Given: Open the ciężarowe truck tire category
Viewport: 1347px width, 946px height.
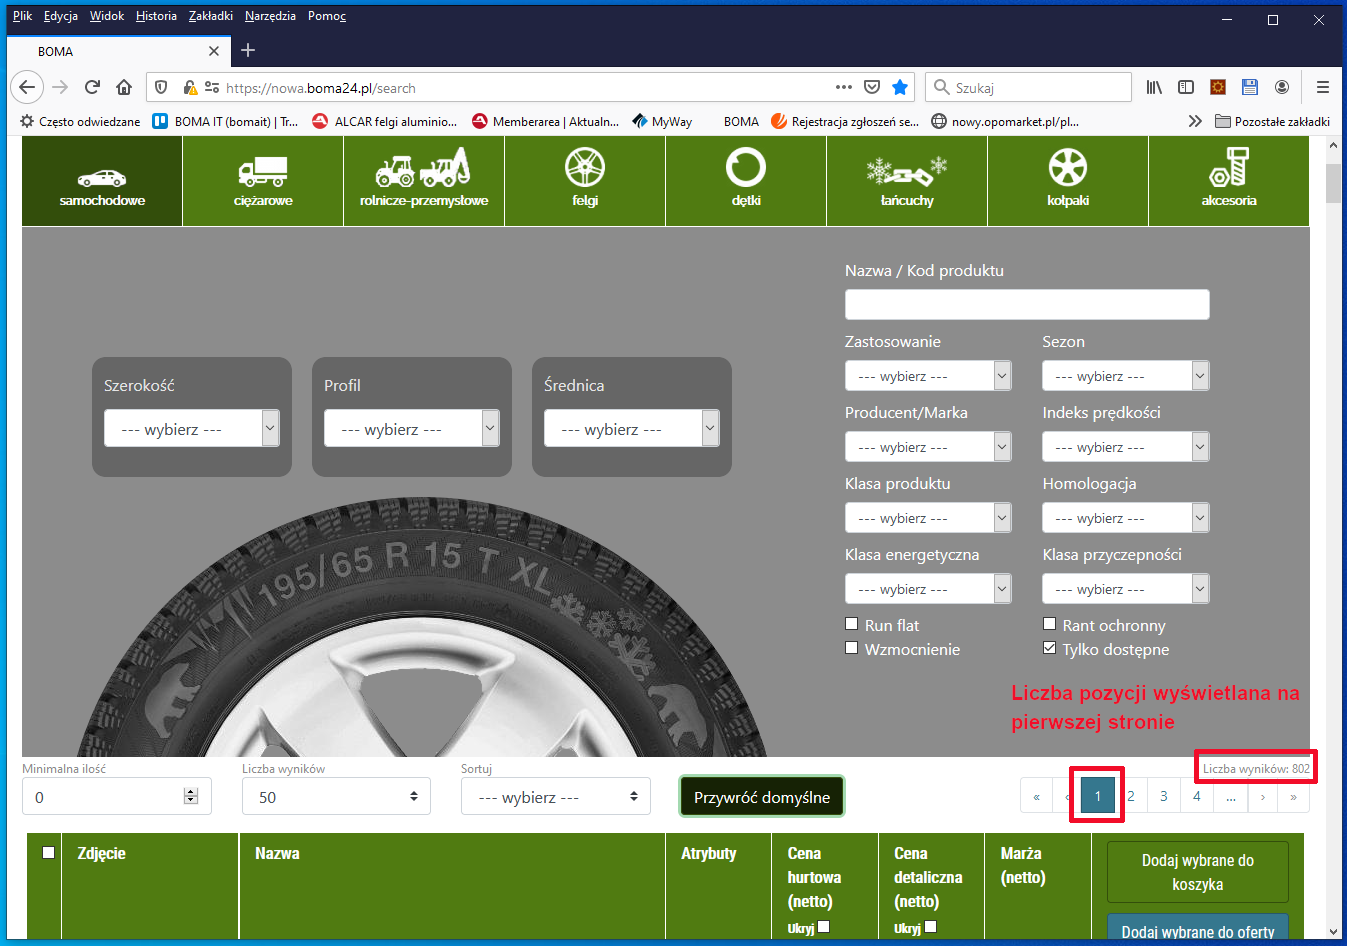Looking at the screenshot, I should pyautogui.click(x=263, y=180).
